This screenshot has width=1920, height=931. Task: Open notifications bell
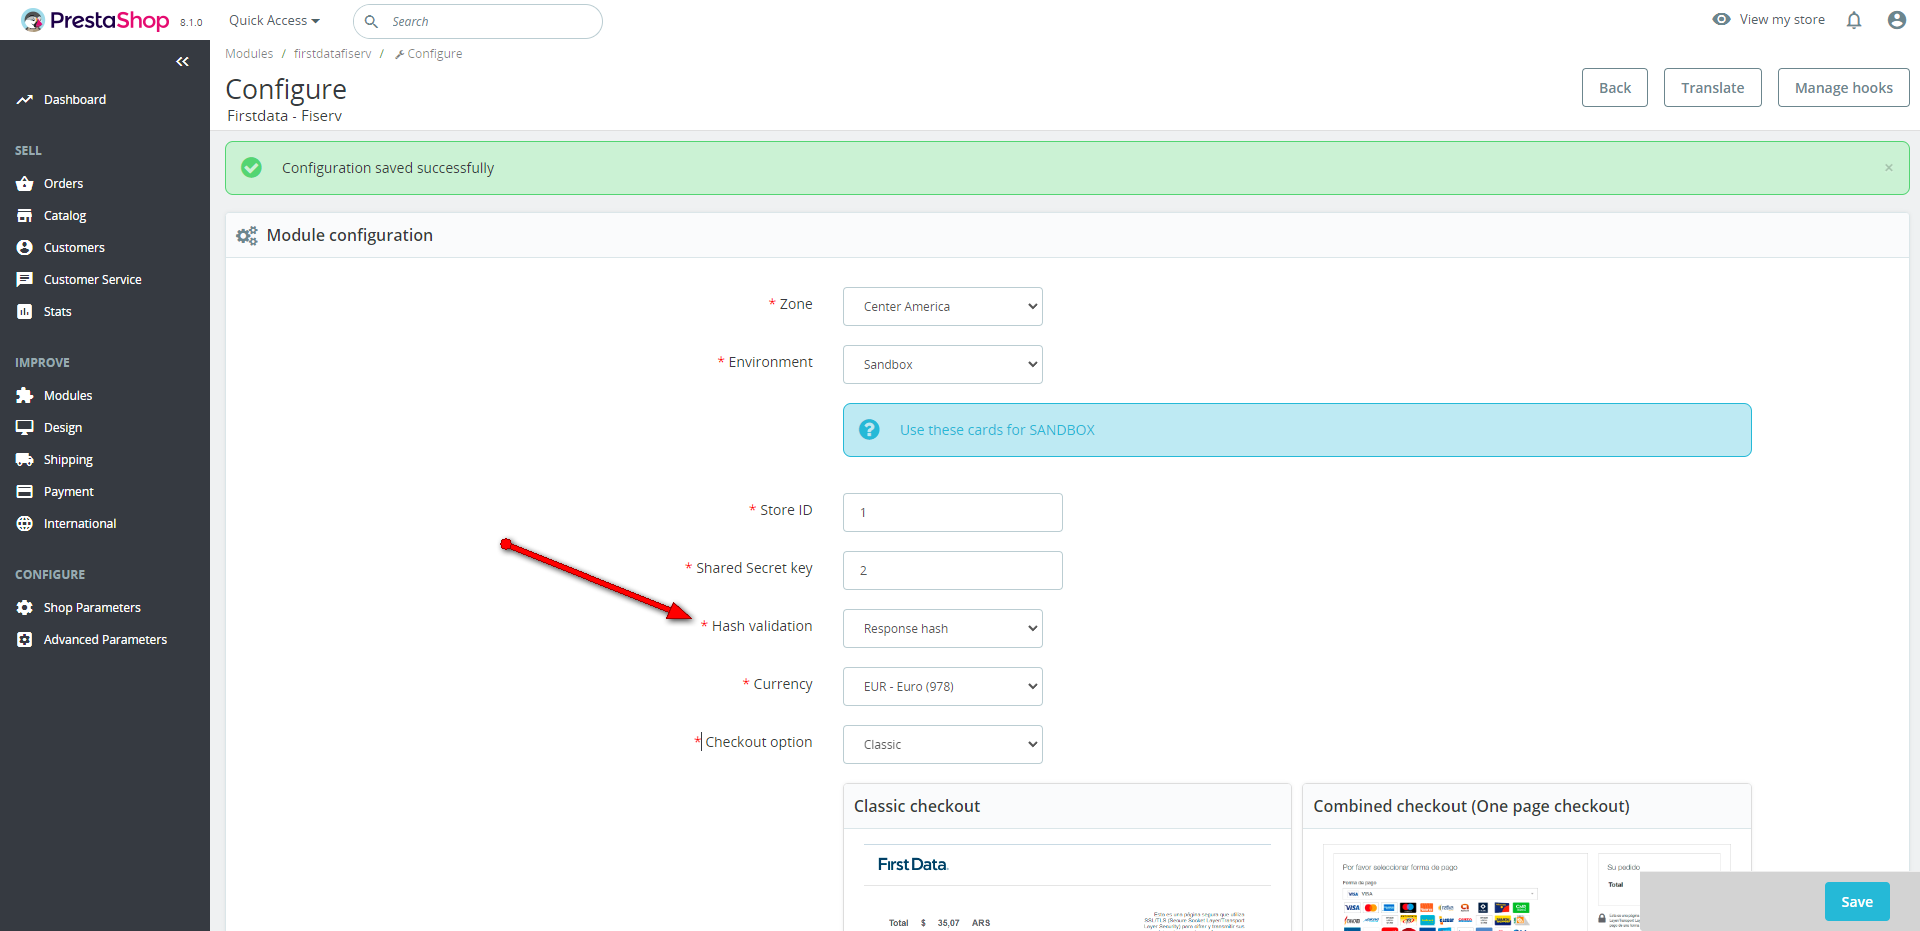(x=1854, y=20)
